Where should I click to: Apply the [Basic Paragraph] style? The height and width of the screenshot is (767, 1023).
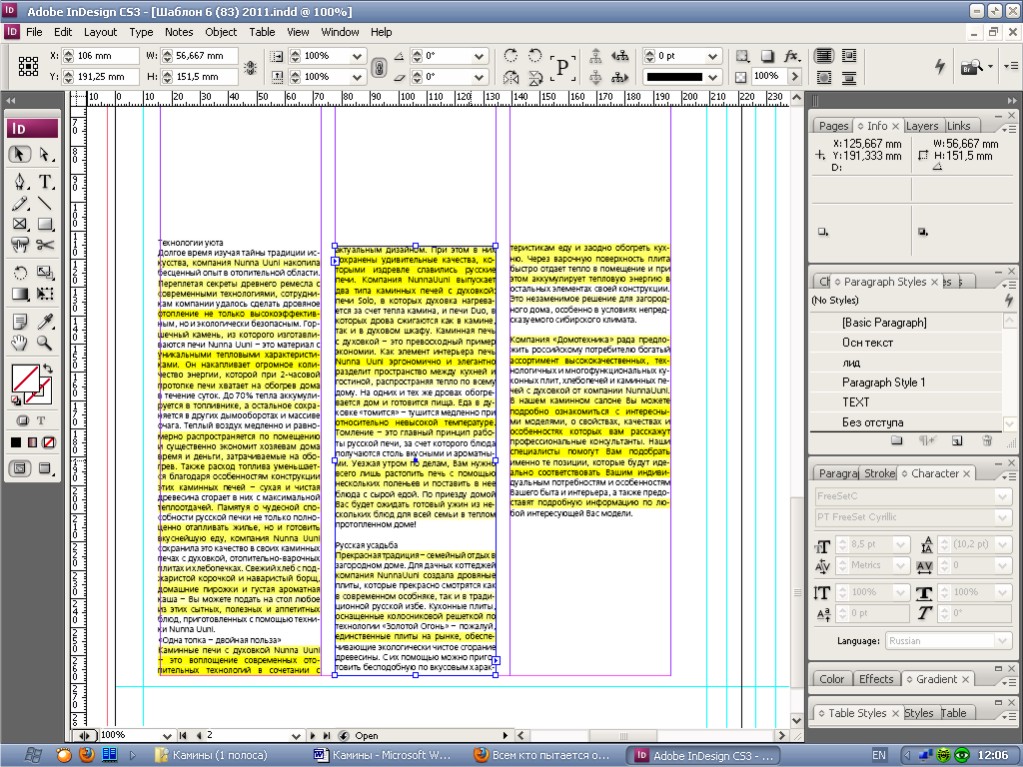tap(906, 322)
